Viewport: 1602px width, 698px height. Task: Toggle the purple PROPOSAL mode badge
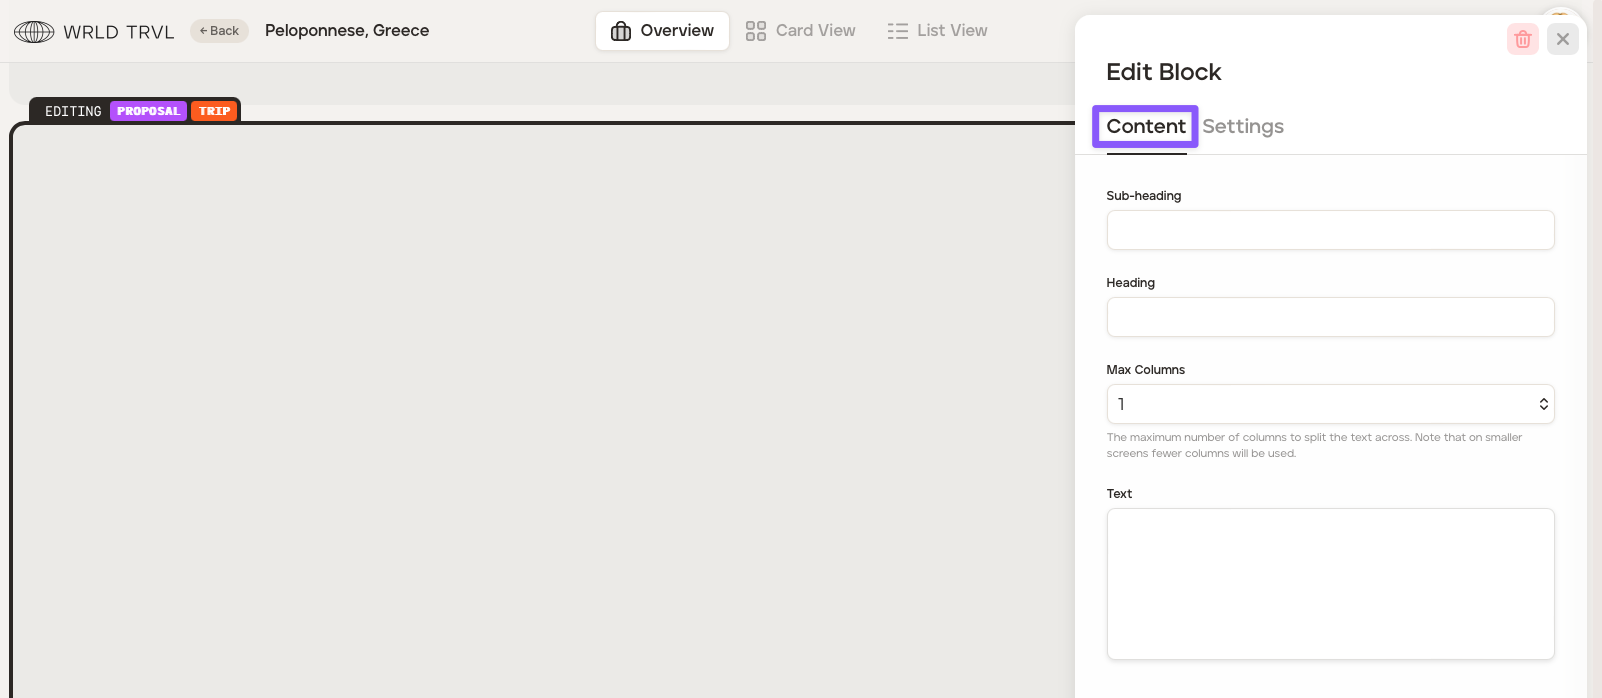click(148, 111)
